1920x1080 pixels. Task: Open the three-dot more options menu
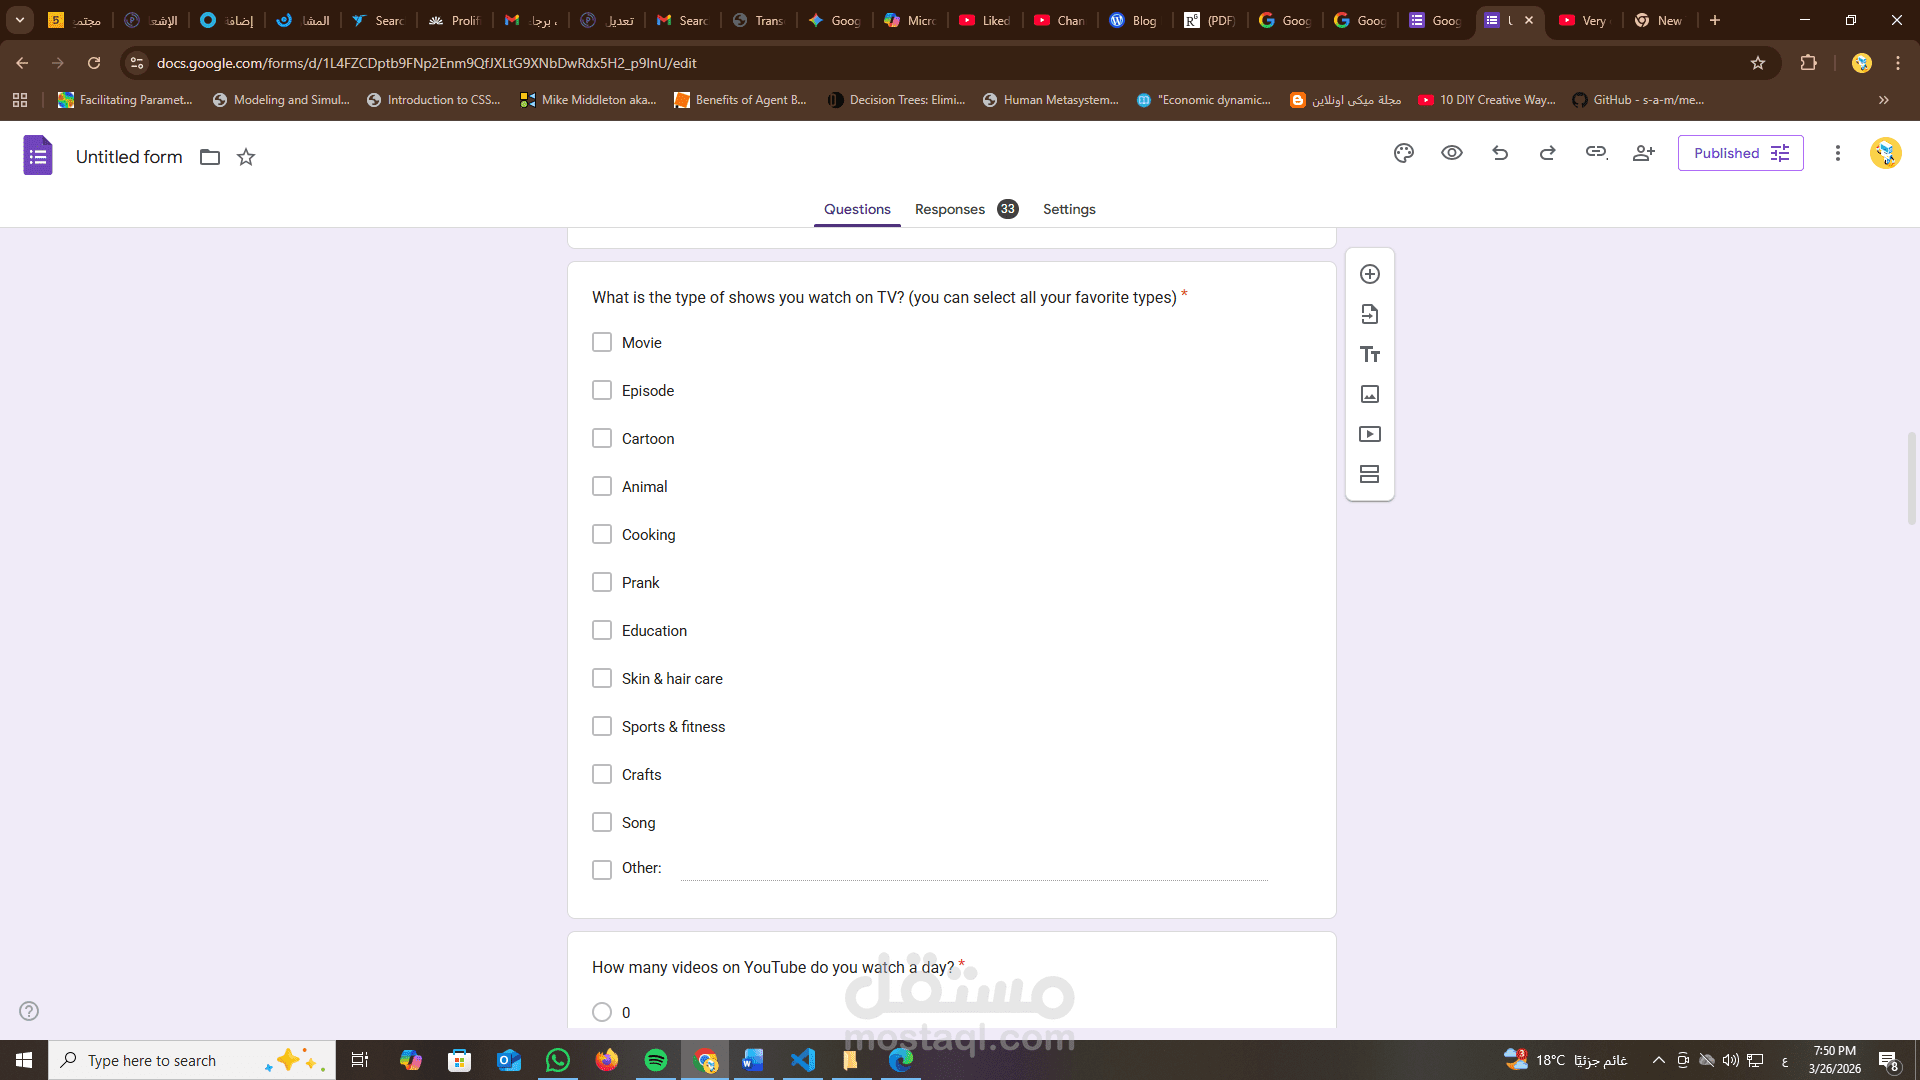click(x=1837, y=153)
